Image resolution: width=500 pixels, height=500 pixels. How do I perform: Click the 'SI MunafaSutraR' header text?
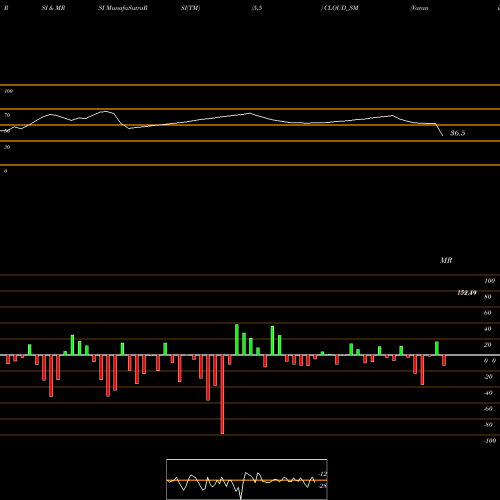(123, 8)
